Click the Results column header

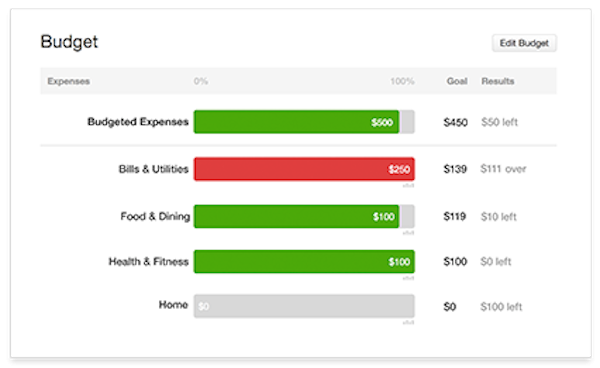[x=497, y=81]
